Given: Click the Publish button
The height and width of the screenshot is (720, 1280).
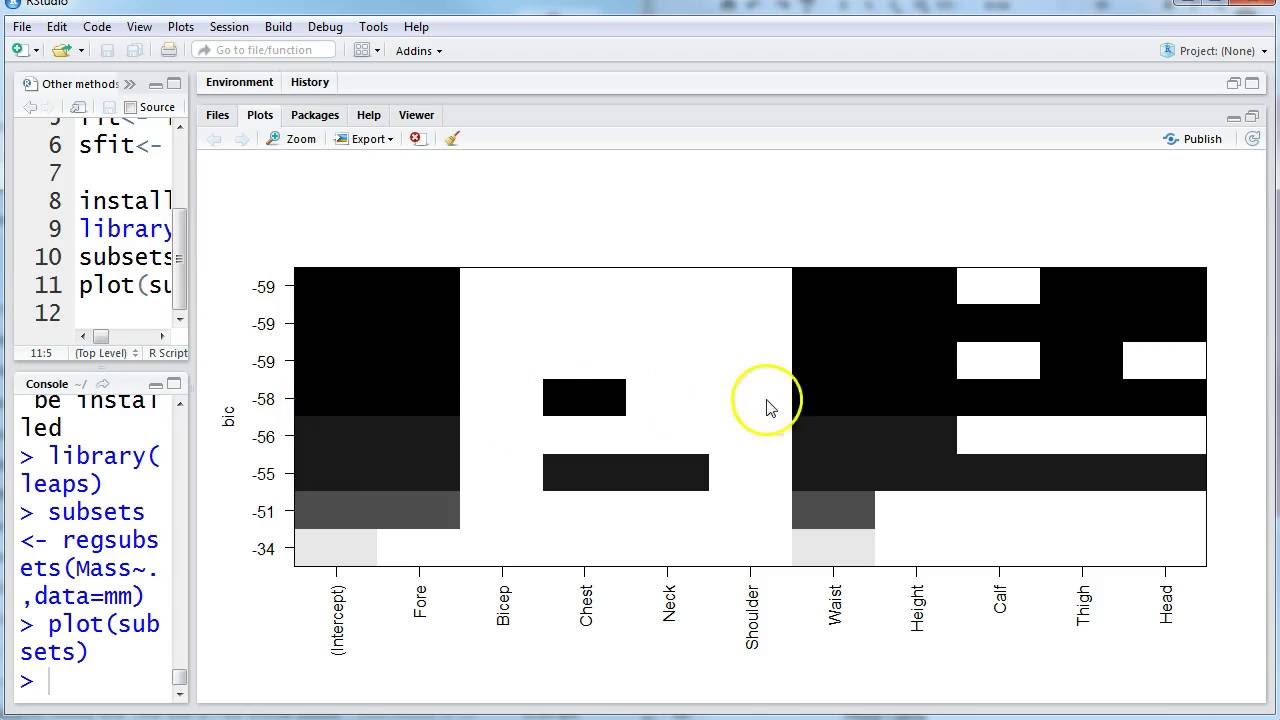Looking at the screenshot, I should pos(1193,139).
